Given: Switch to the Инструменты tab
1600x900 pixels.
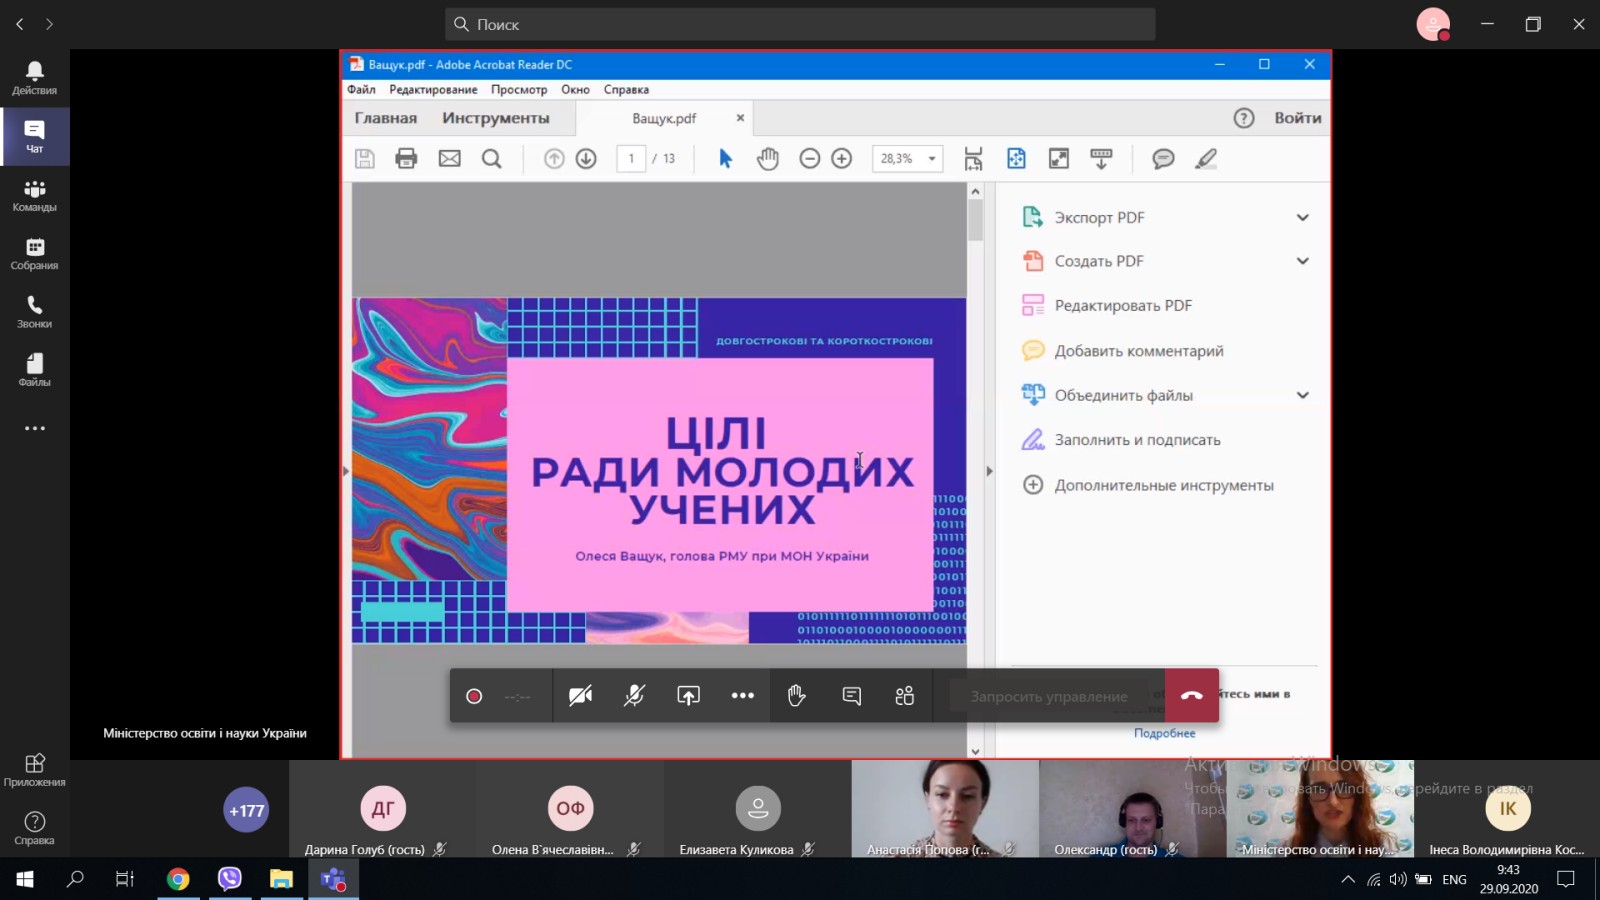Looking at the screenshot, I should [495, 118].
